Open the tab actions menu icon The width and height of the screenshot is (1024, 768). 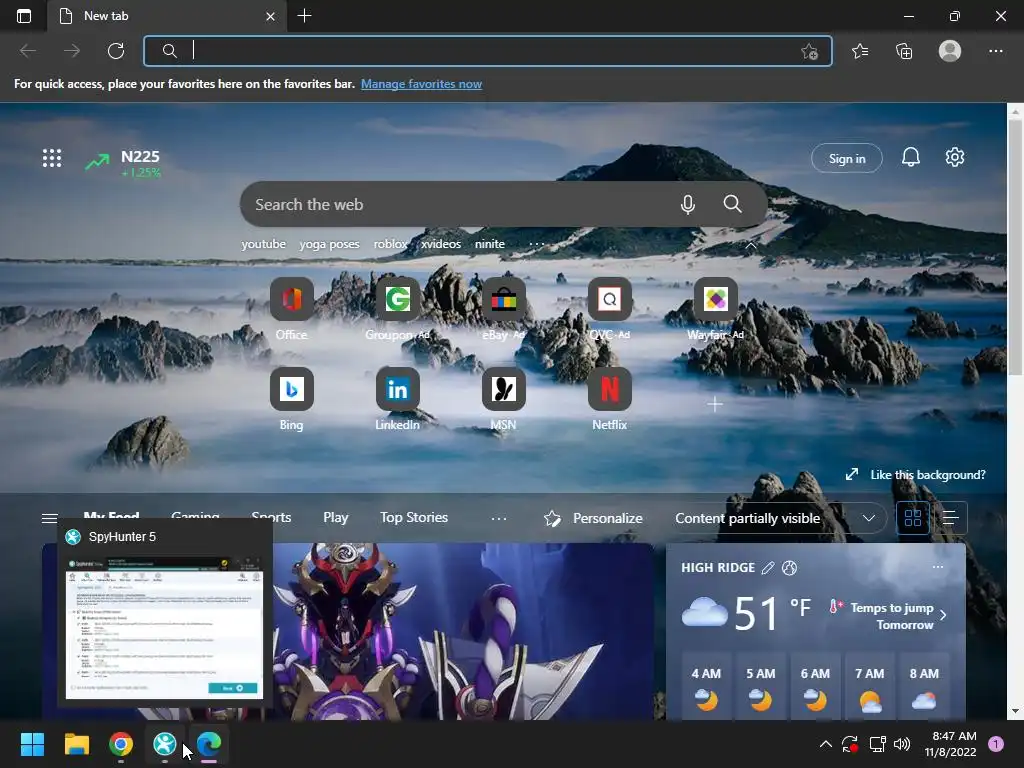24,16
